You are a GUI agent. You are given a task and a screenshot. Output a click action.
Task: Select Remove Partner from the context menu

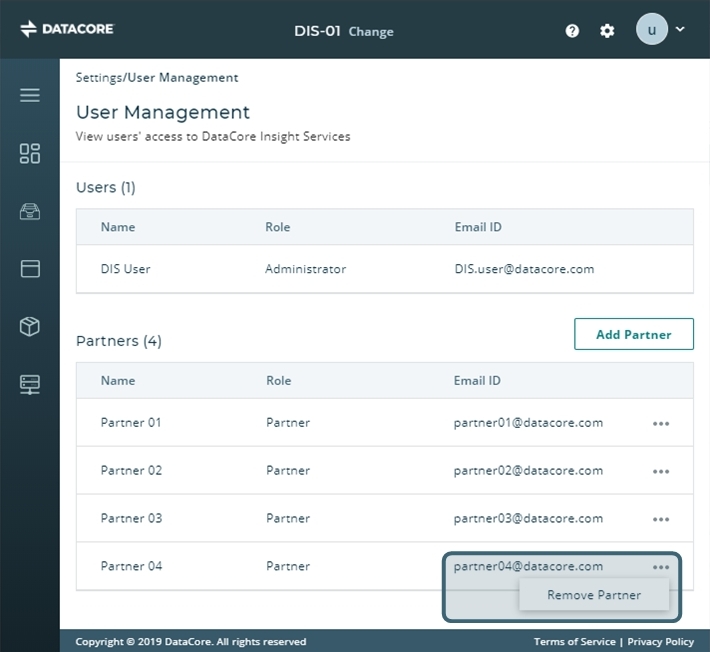click(x=594, y=595)
